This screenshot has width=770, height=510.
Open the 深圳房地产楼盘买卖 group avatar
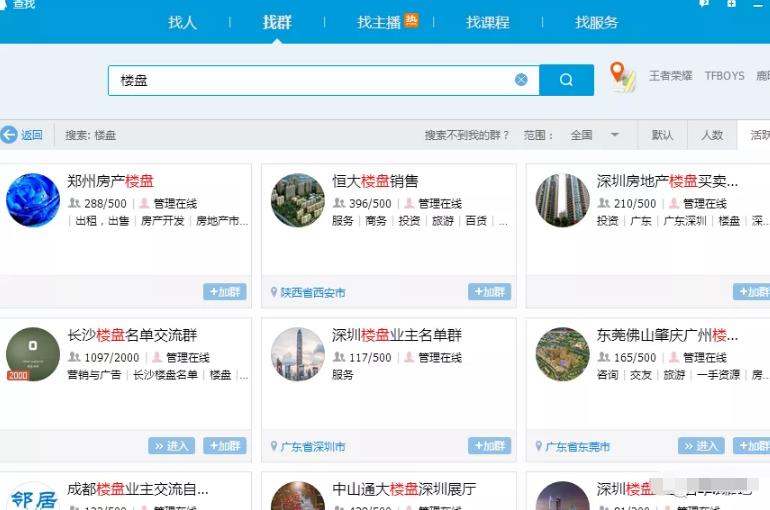point(562,200)
